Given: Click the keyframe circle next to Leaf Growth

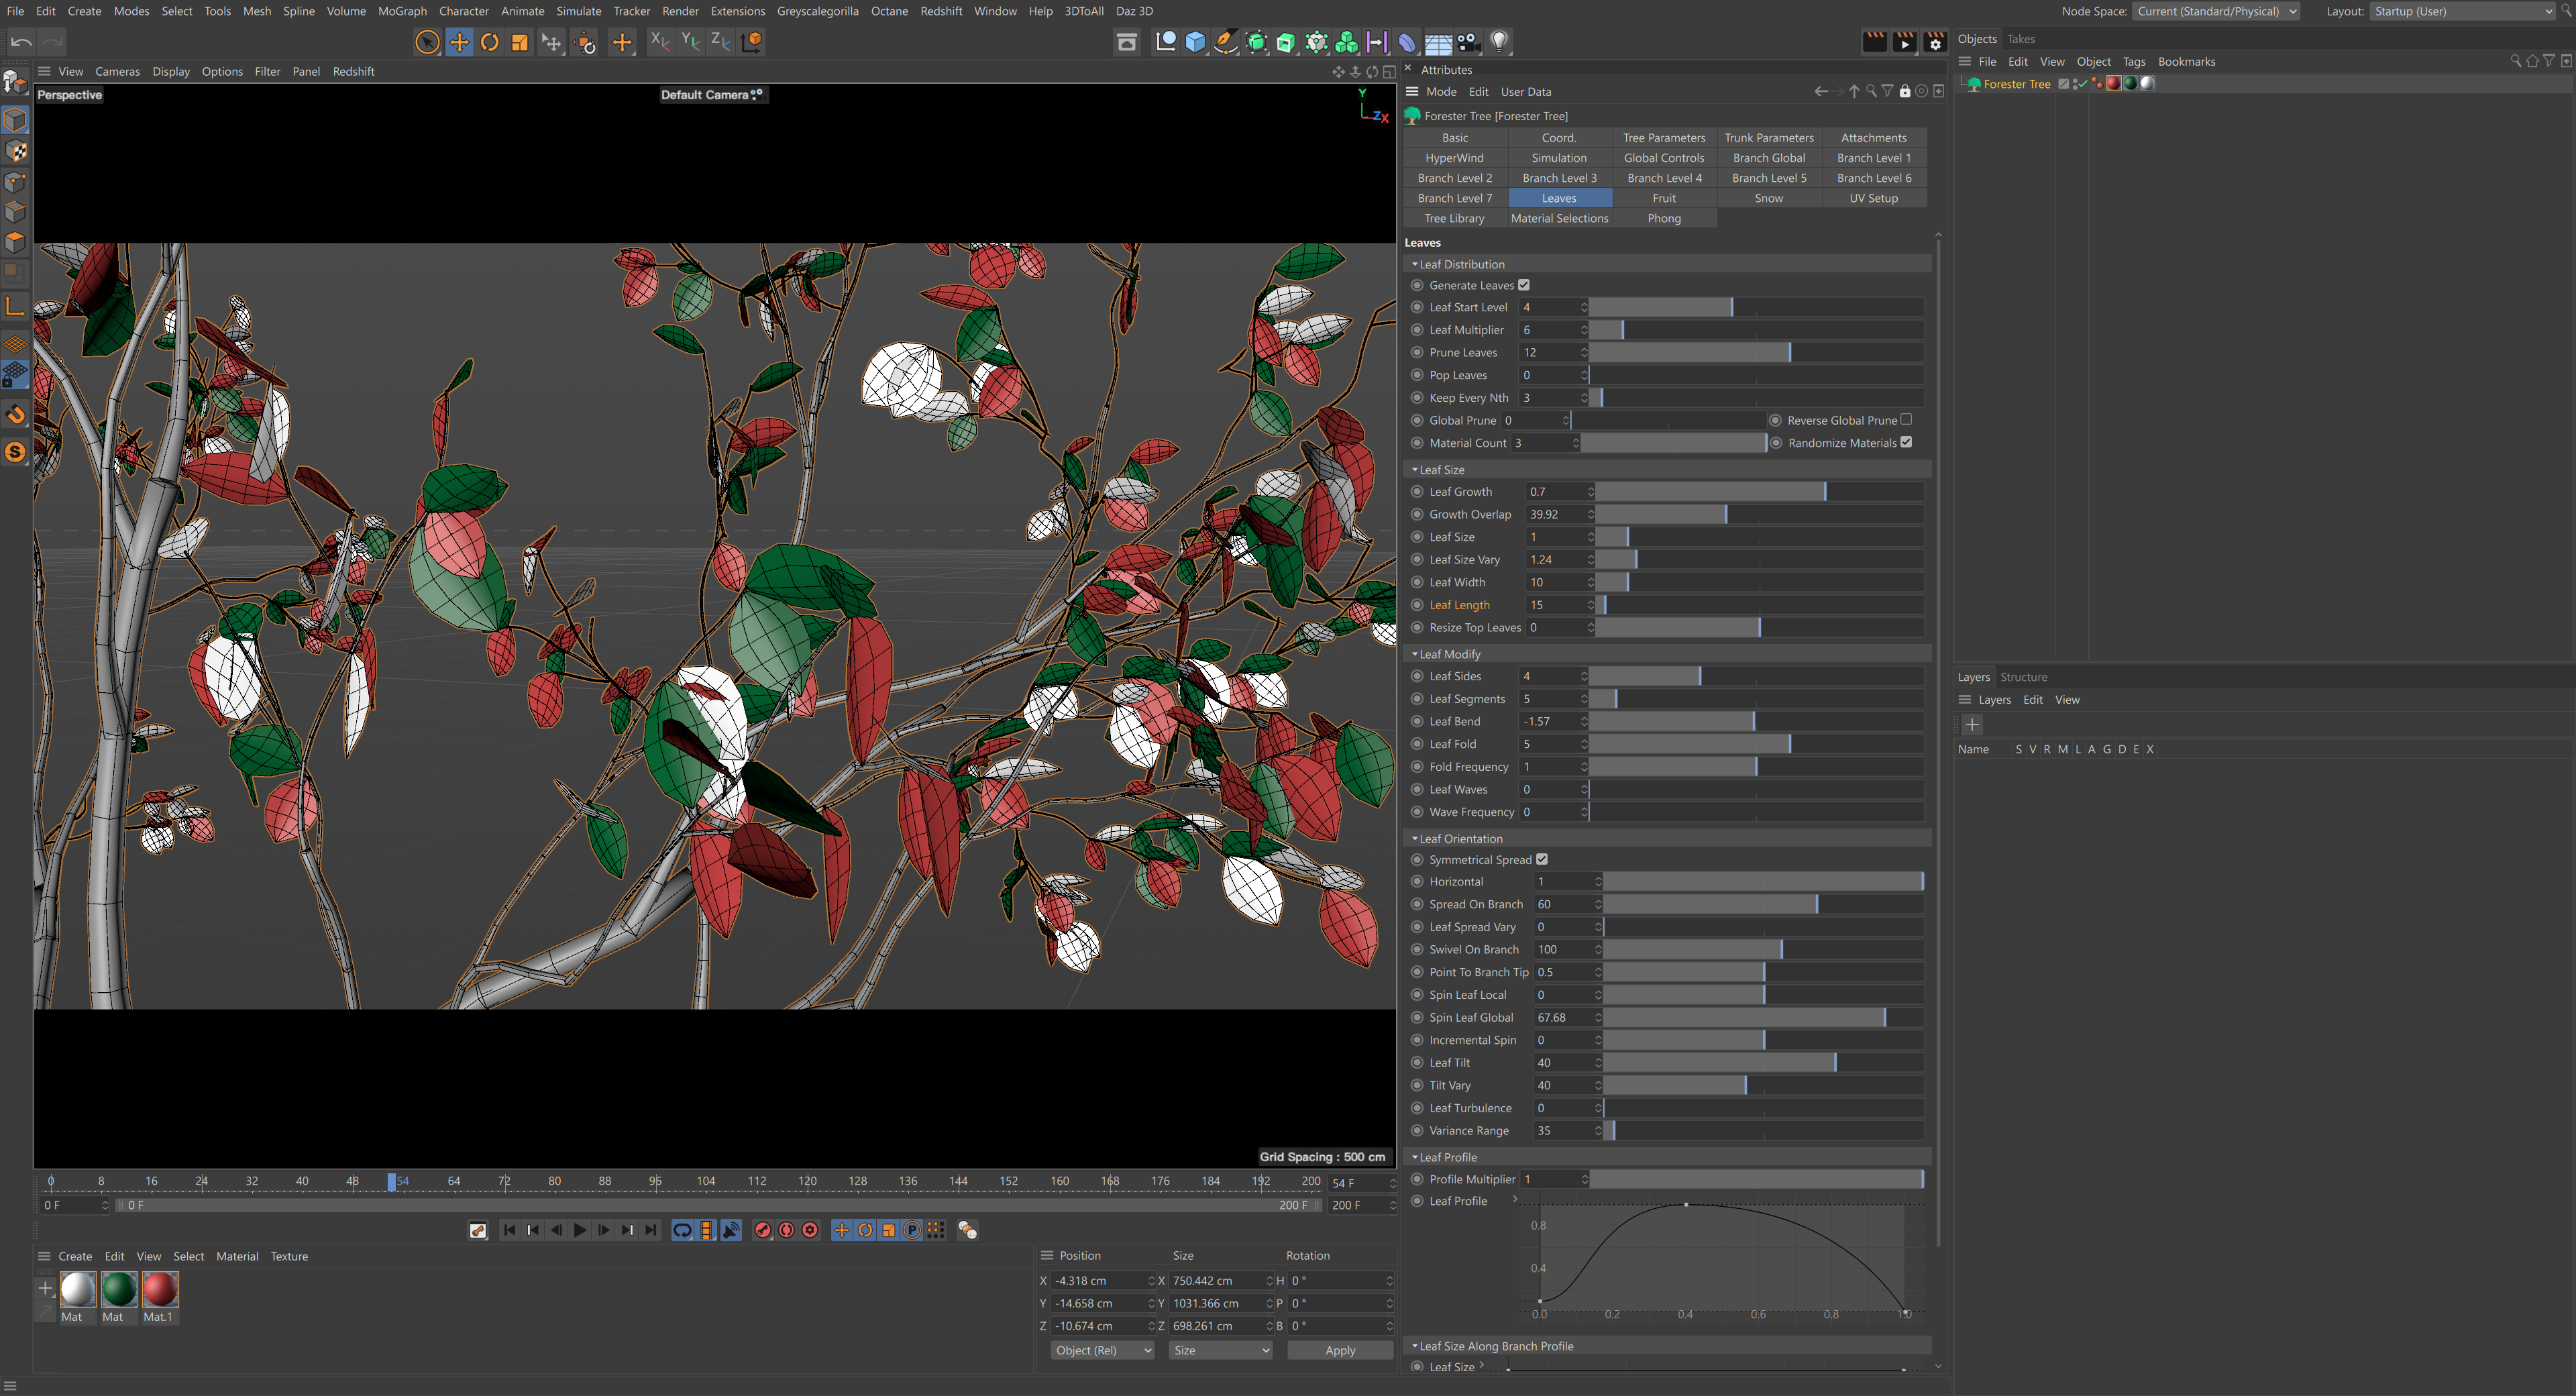Looking at the screenshot, I should coord(1417,492).
